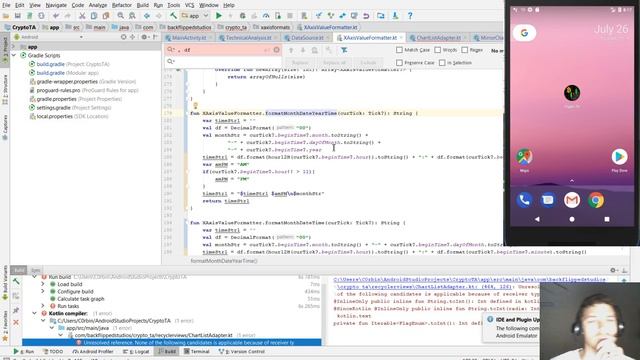Switch to ChartListAdapter.kt editor tab
Screen dimensions: 640x360
[x=438, y=38]
